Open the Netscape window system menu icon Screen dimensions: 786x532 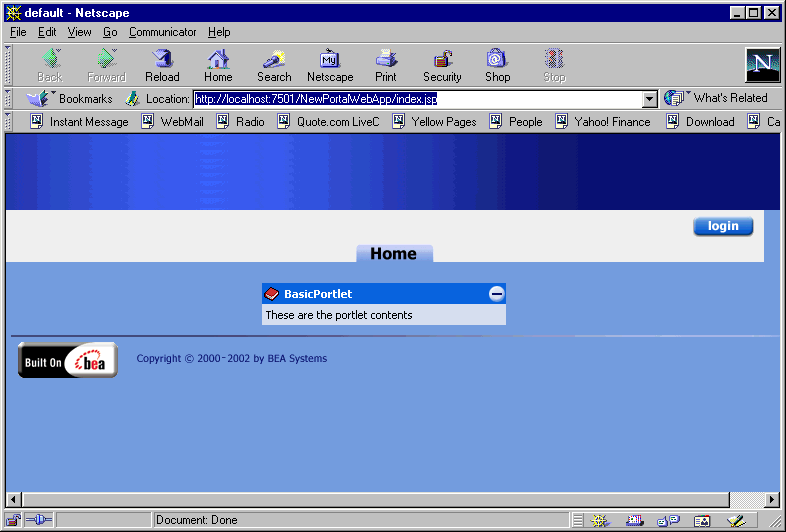[x=14, y=13]
